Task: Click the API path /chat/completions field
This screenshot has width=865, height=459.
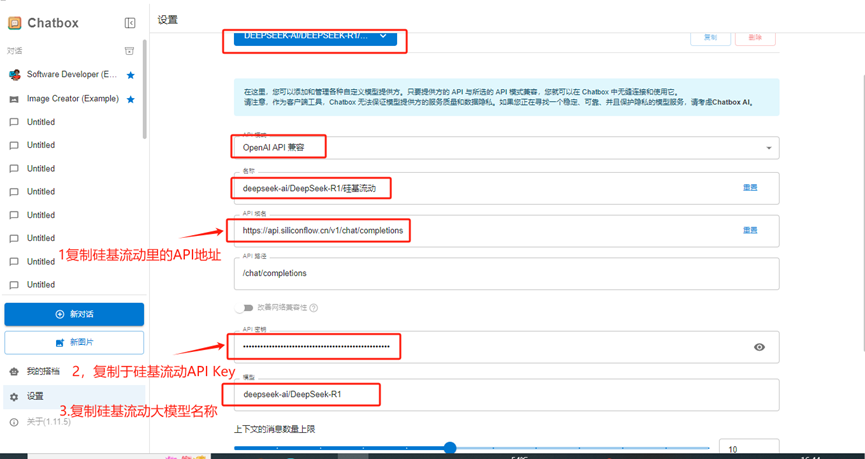Action: (x=506, y=273)
